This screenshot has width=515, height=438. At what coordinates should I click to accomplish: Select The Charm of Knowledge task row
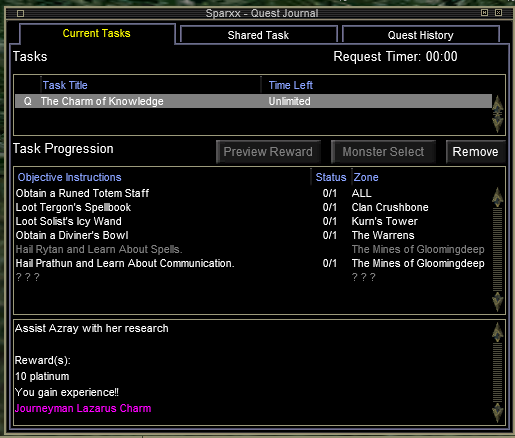pos(253,101)
